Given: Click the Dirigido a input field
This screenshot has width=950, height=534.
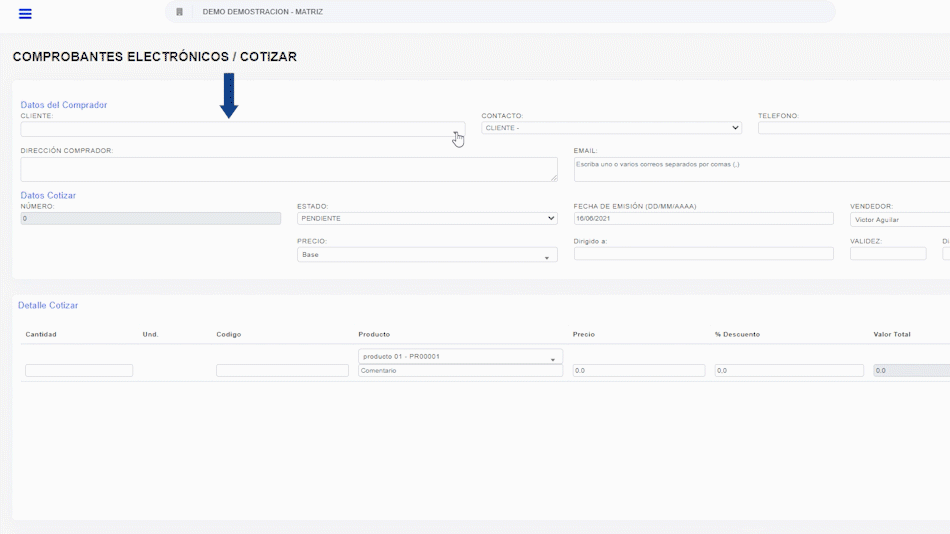Looking at the screenshot, I should [703, 254].
